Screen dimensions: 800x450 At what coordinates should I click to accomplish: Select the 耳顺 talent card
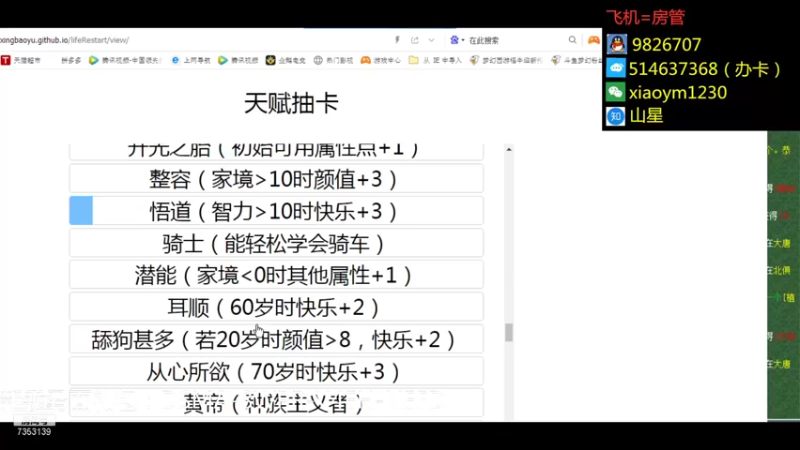point(276,307)
